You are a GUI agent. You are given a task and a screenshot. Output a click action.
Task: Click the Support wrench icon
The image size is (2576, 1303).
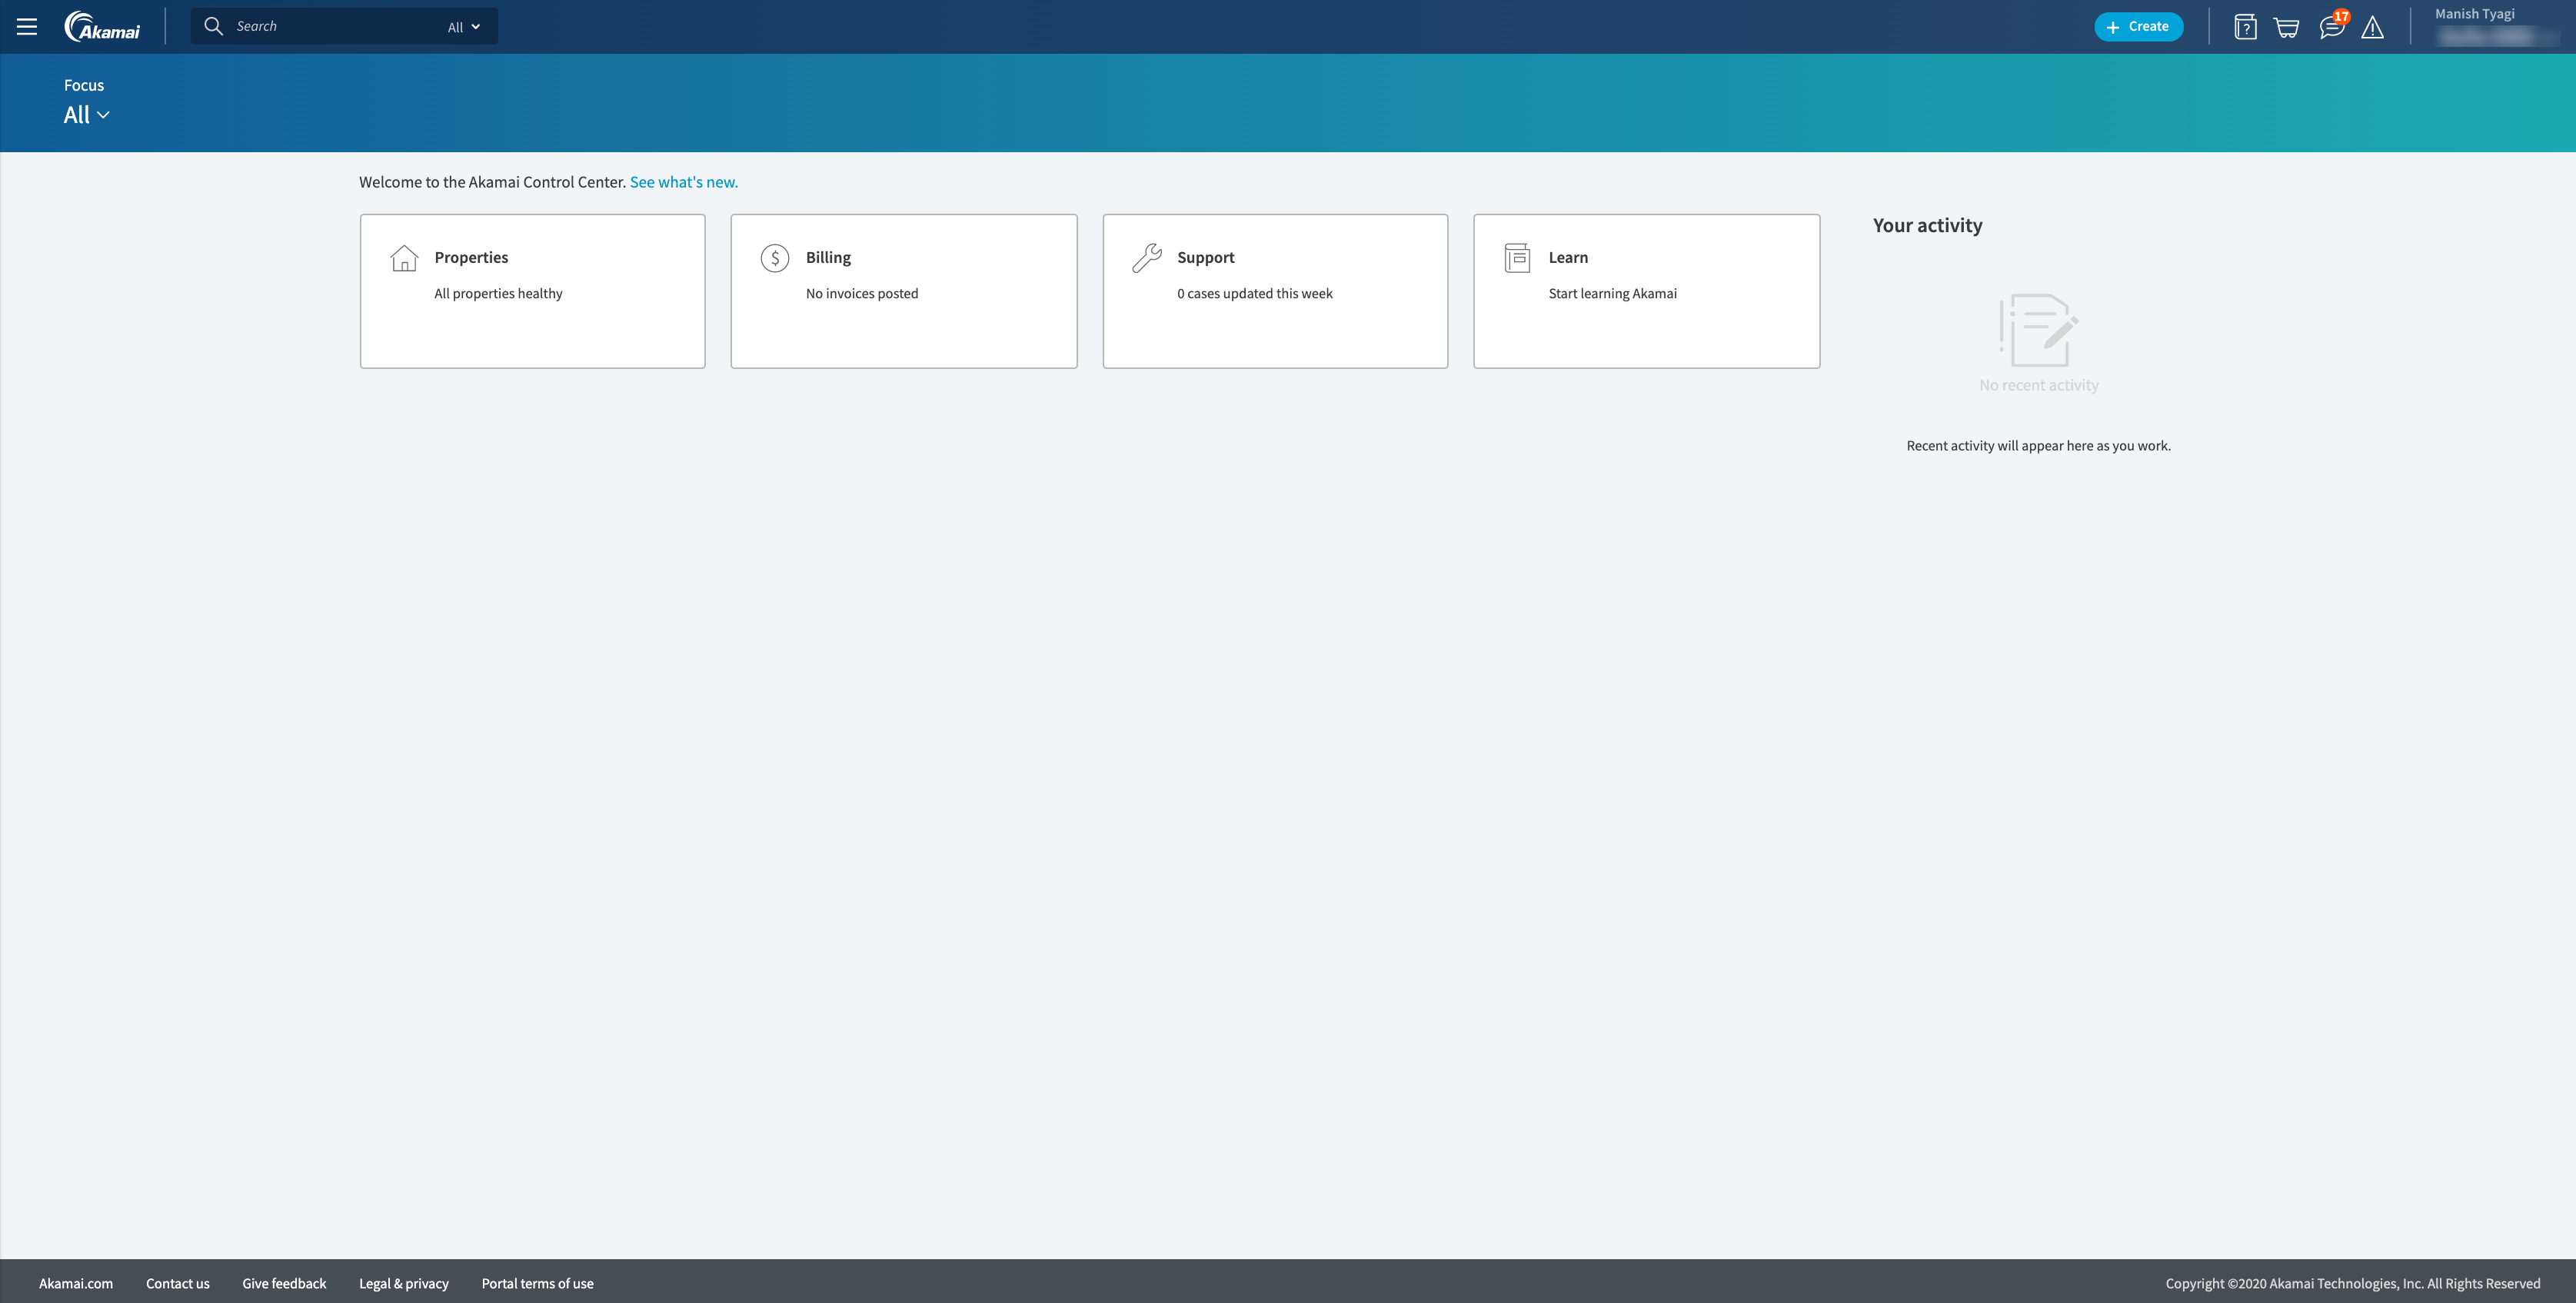[1146, 258]
